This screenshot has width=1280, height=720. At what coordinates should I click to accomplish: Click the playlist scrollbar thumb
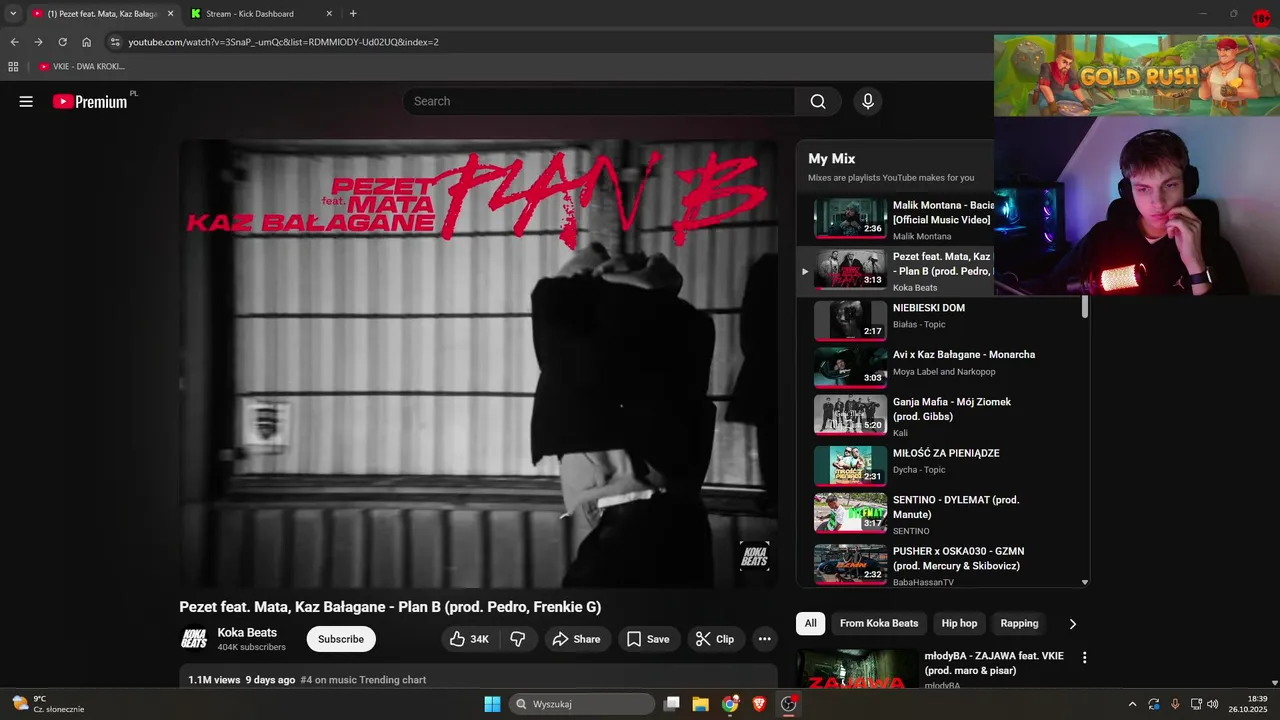1085,306
